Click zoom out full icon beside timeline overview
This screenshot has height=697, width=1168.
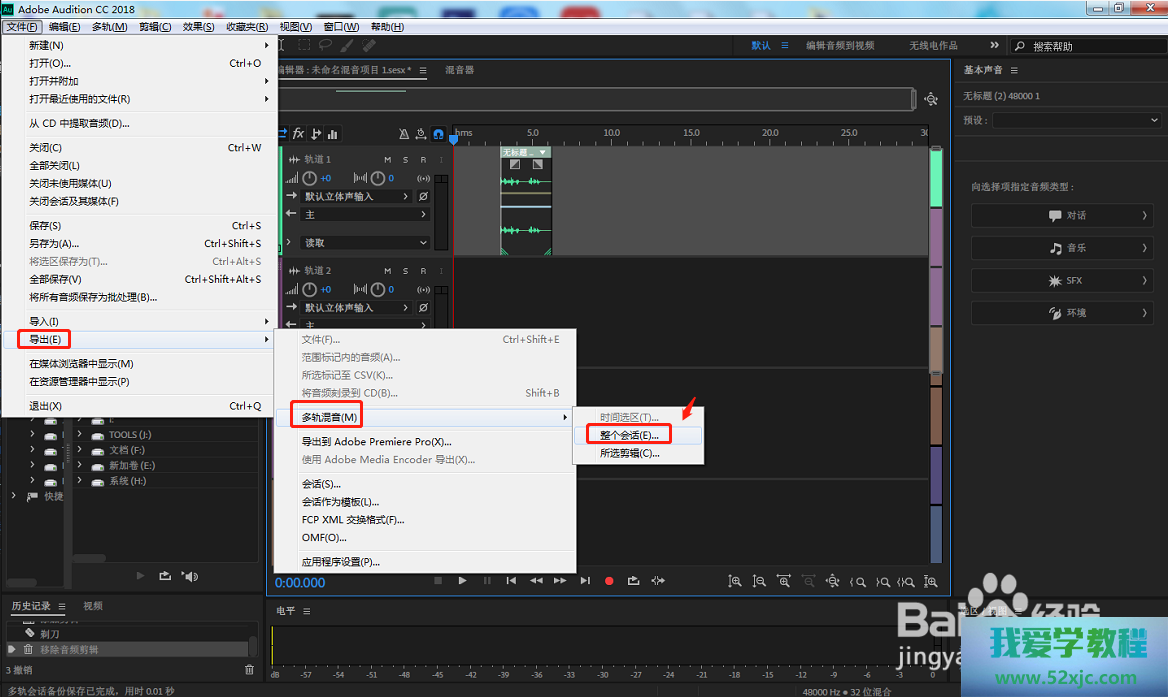click(x=931, y=99)
